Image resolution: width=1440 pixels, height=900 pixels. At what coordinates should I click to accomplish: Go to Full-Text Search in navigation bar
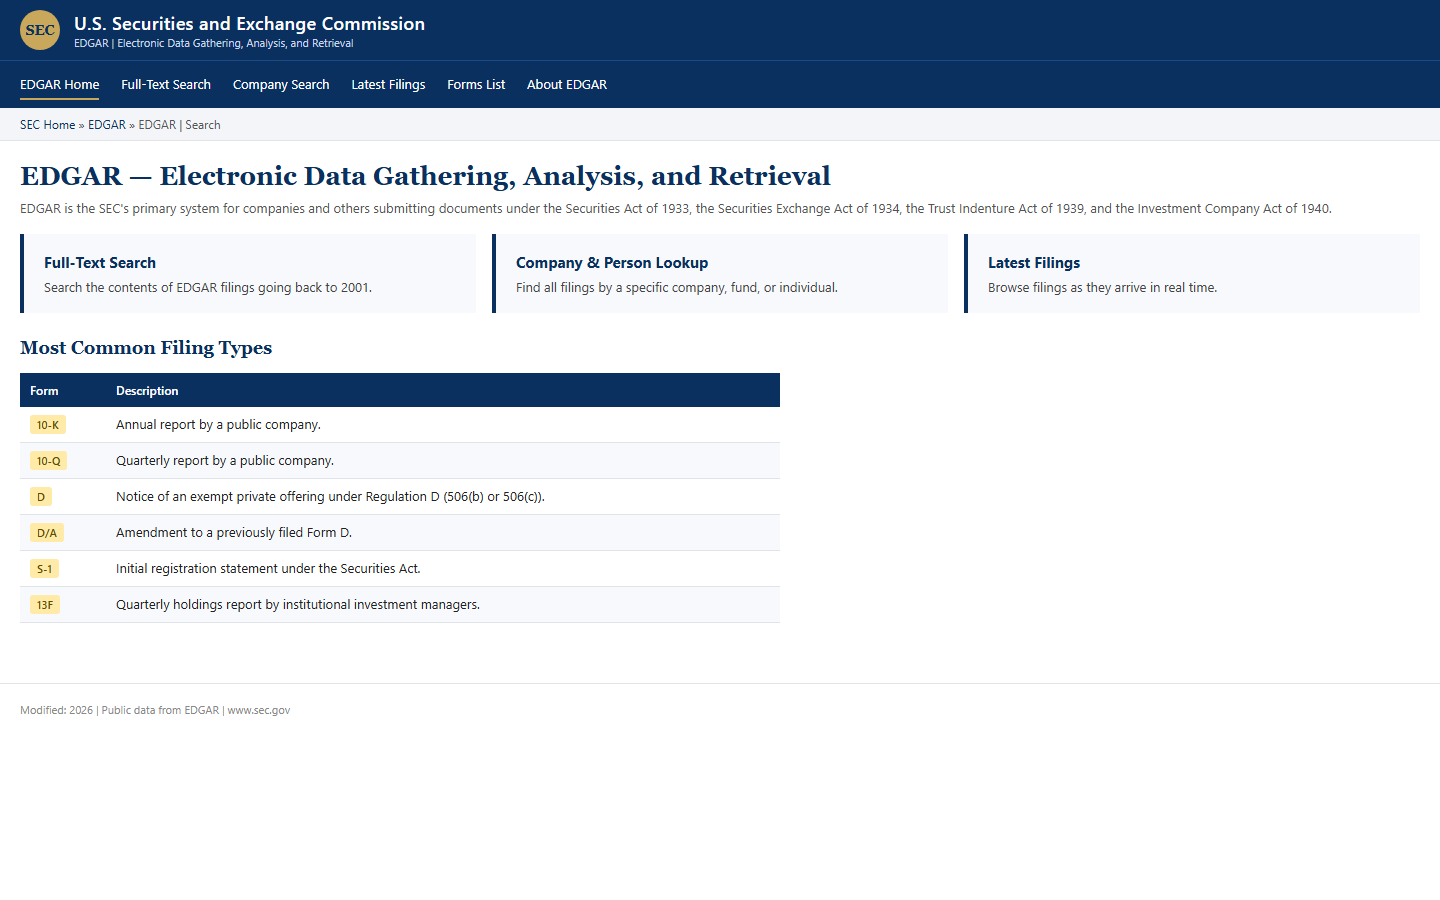point(166,85)
